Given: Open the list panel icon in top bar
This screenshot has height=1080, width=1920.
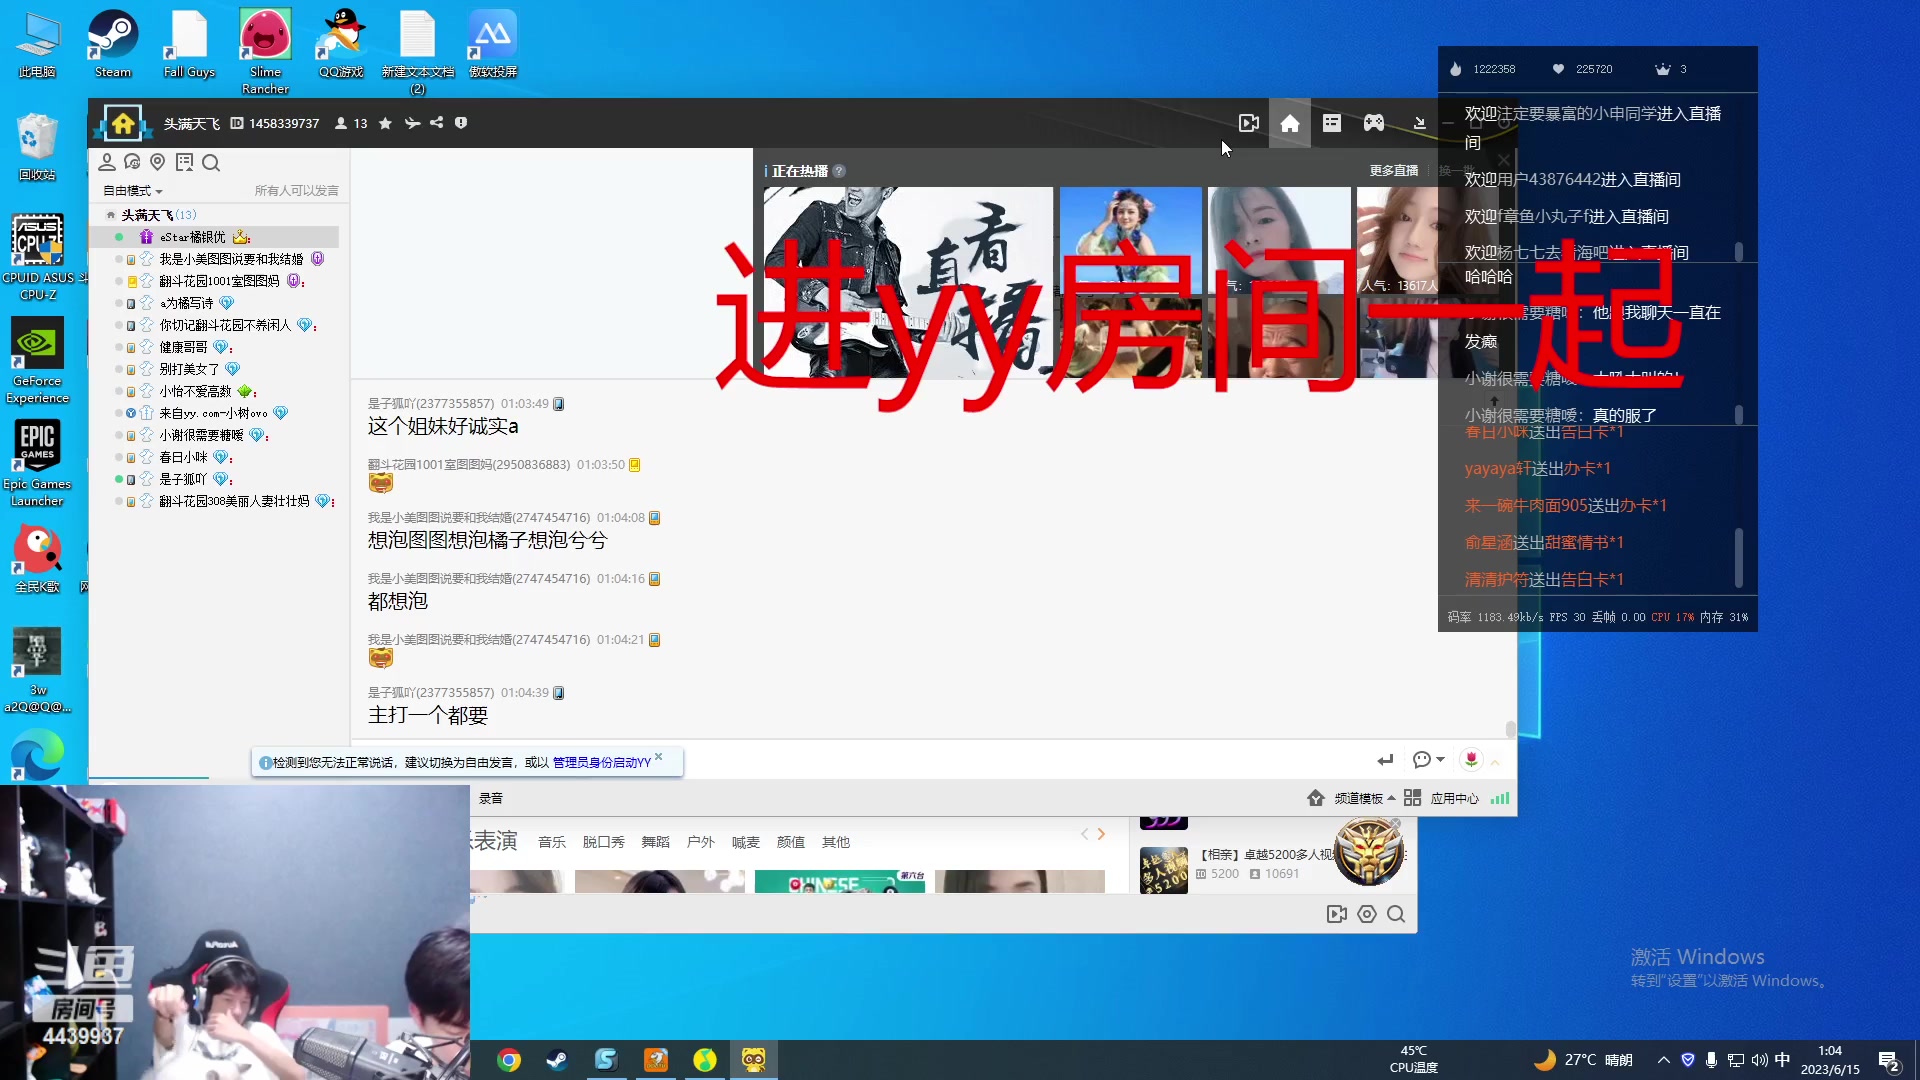Looking at the screenshot, I should 1332,123.
